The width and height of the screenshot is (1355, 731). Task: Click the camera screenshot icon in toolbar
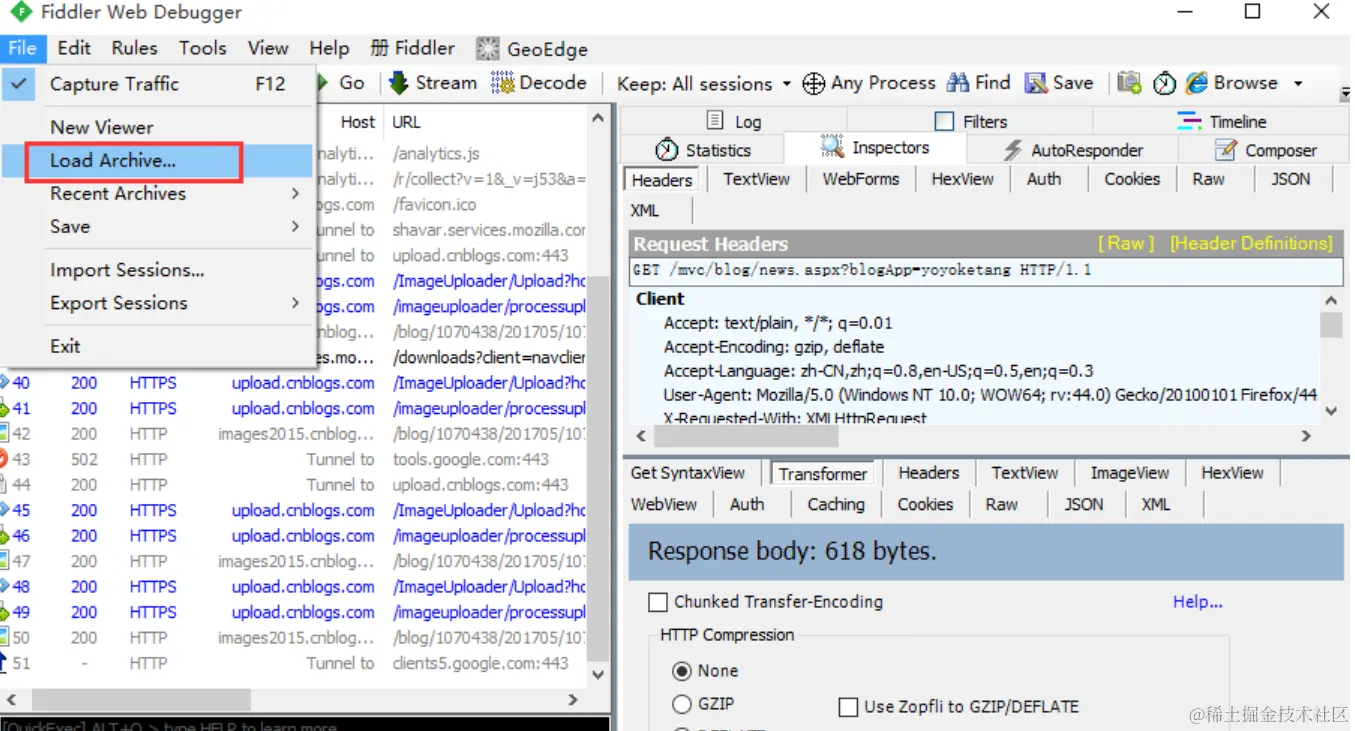pos(1129,83)
